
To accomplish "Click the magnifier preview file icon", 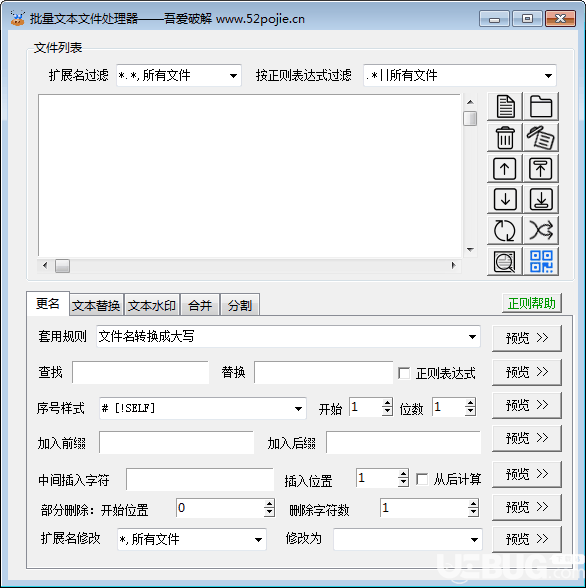I will click(505, 261).
